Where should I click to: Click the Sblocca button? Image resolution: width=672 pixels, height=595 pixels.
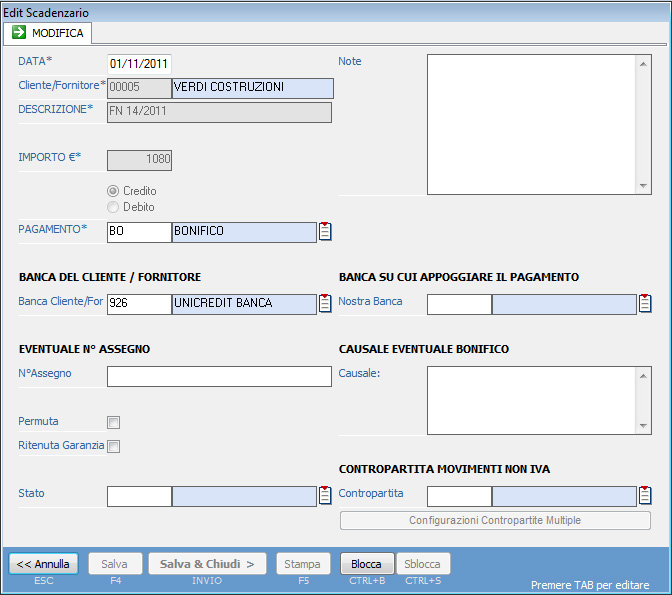click(x=422, y=564)
